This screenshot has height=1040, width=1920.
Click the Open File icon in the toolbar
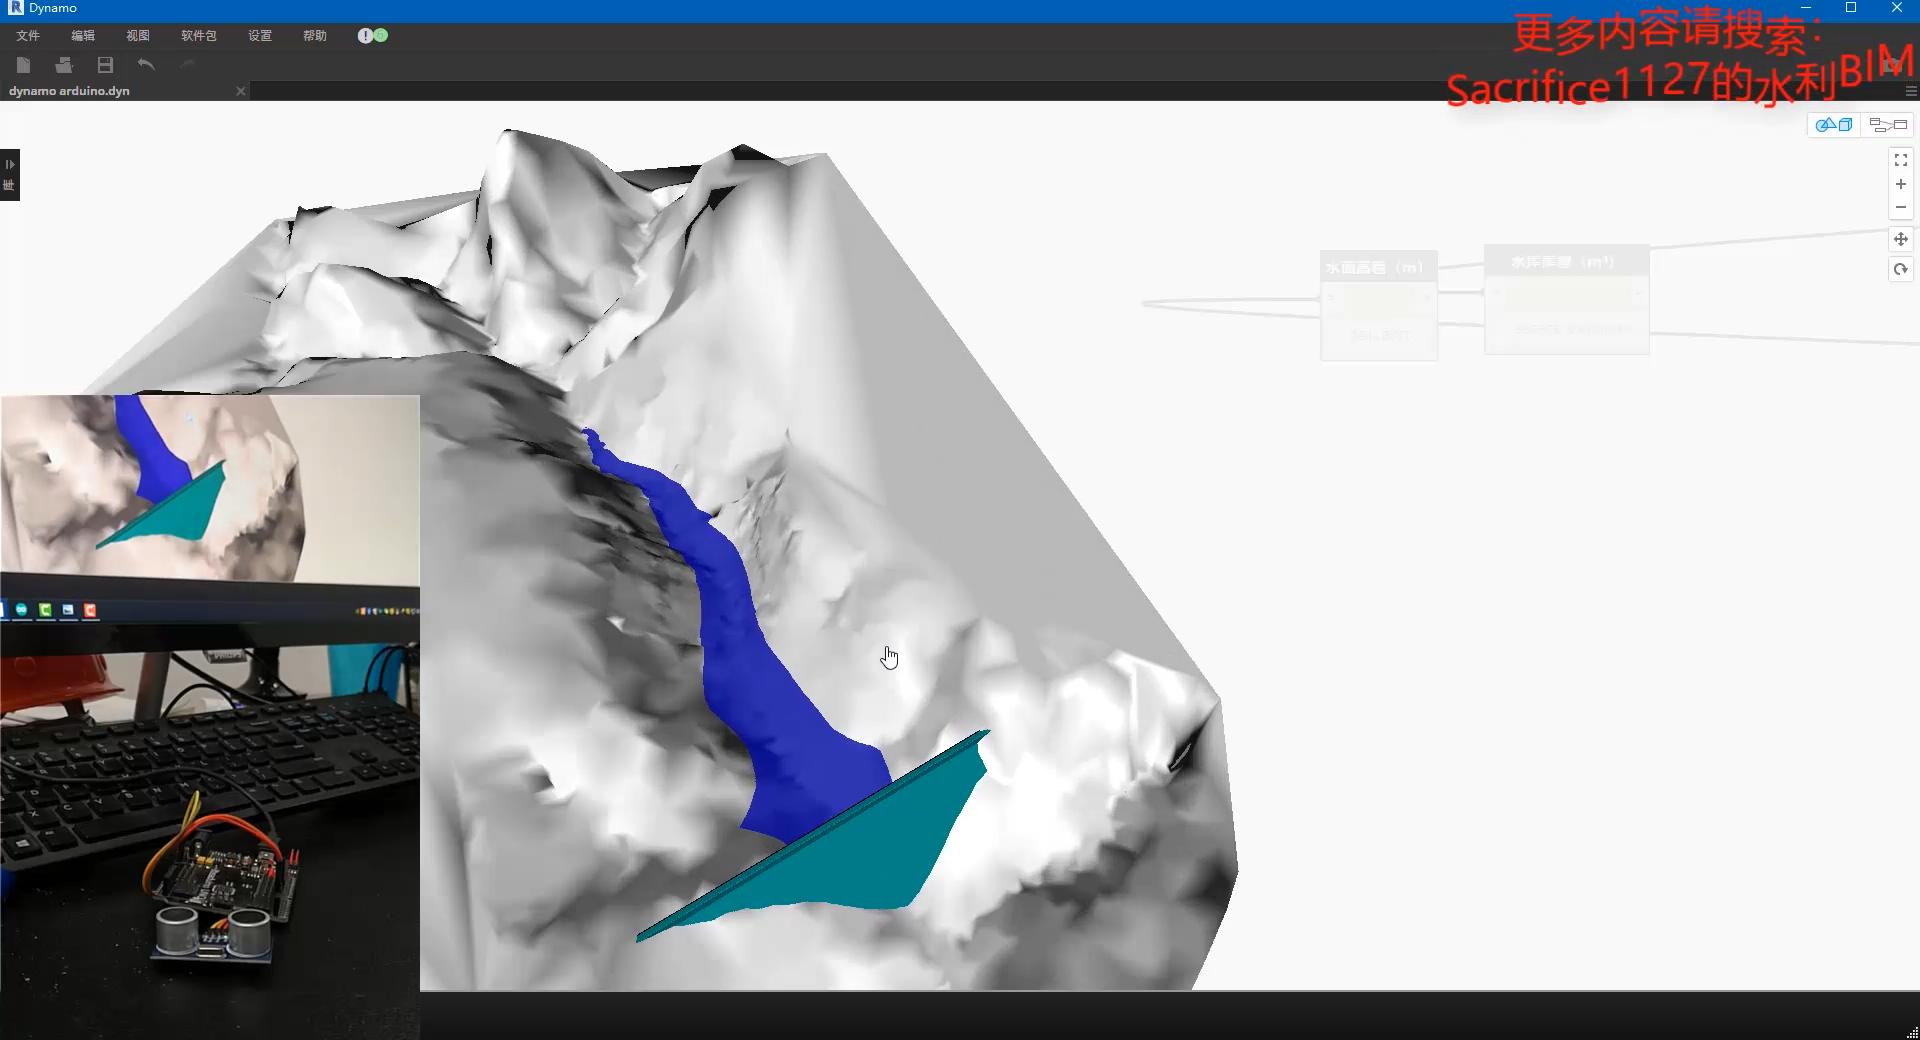pyautogui.click(x=63, y=64)
